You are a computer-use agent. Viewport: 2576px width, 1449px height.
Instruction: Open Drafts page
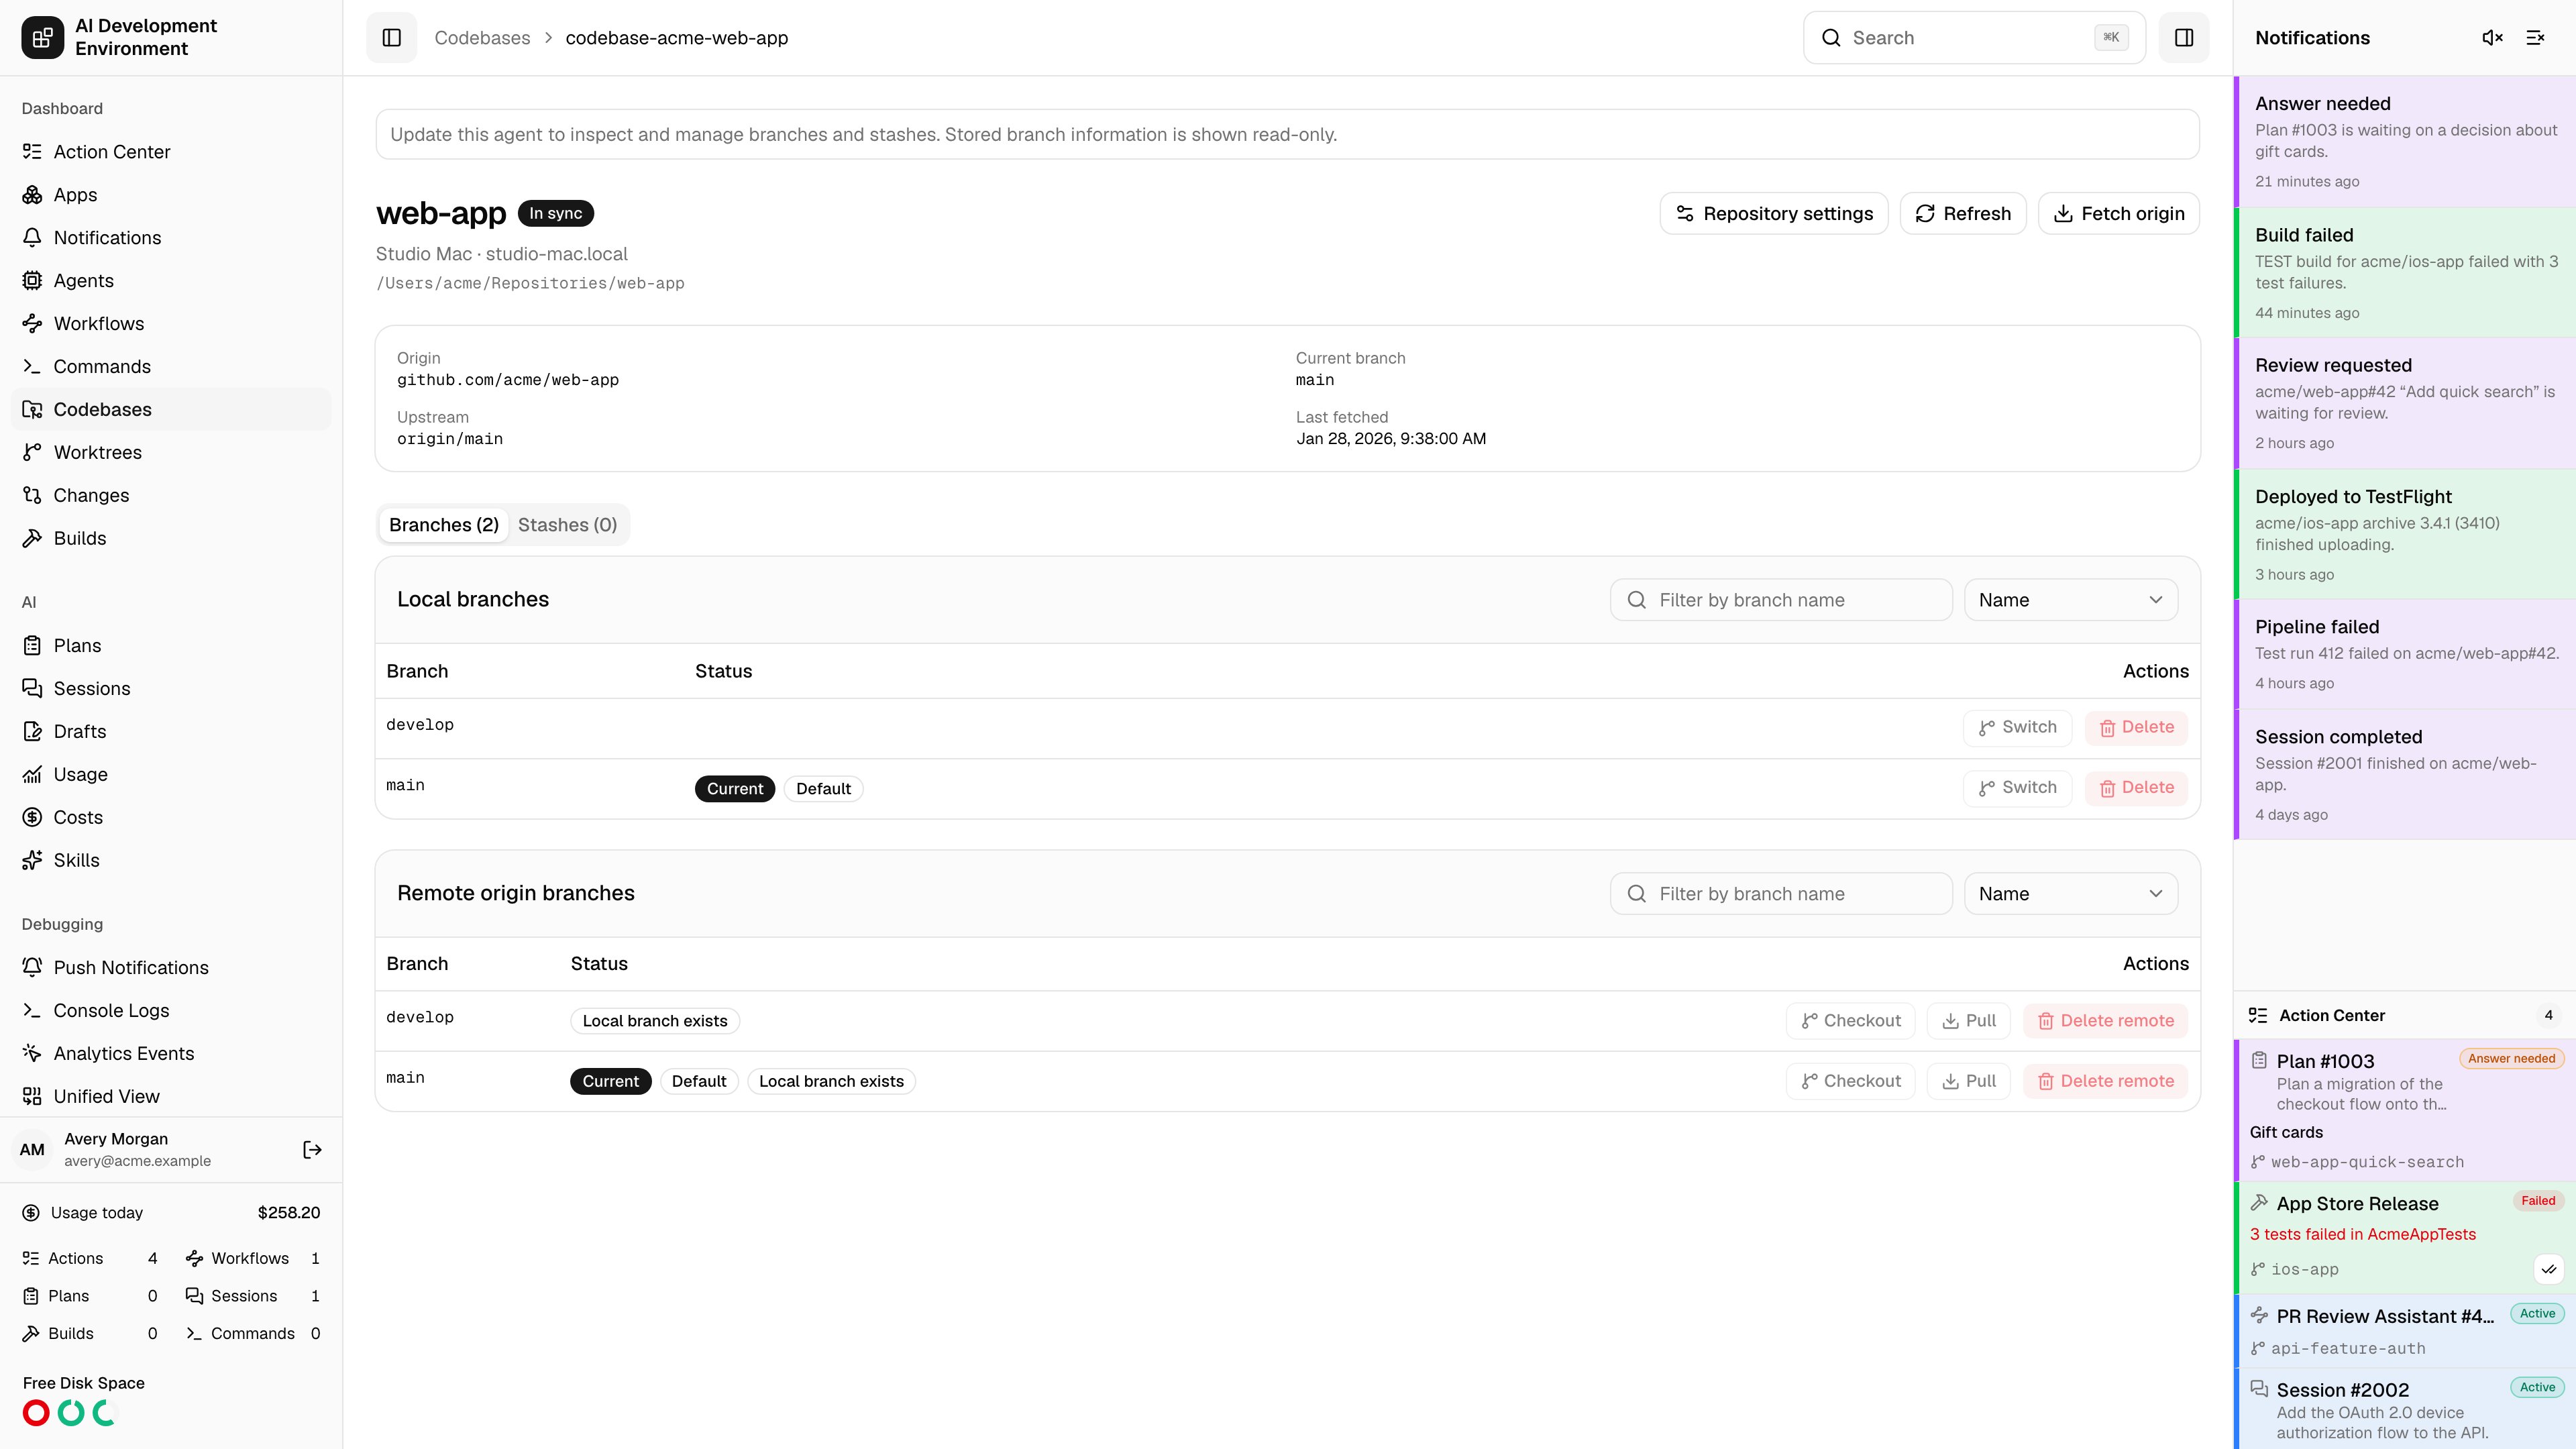click(x=171, y=732)
